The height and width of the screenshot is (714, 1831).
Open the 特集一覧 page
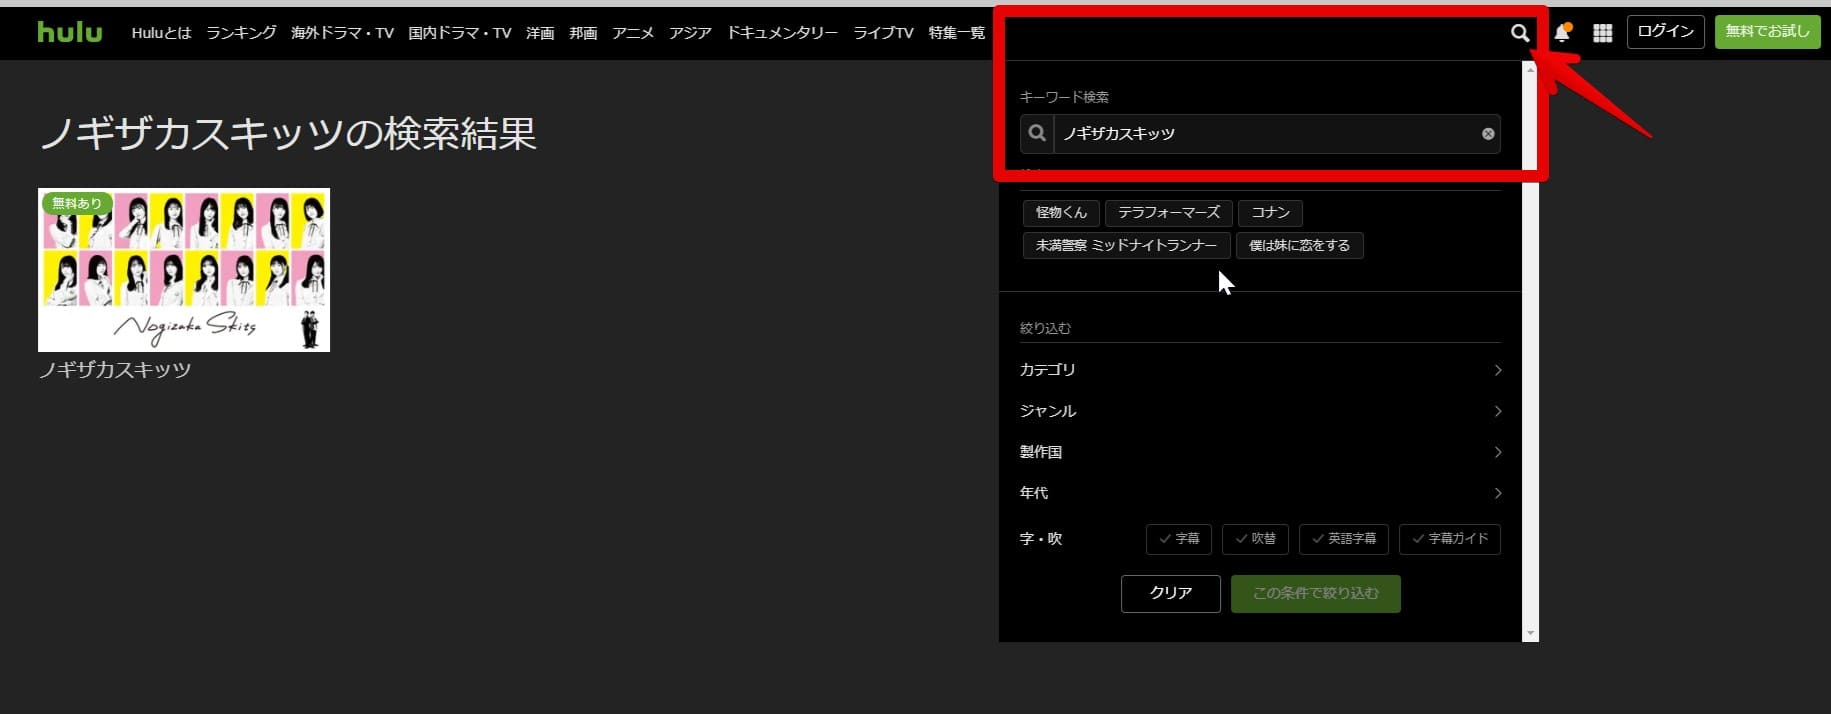pyautogui.click(x=956, y=33)
